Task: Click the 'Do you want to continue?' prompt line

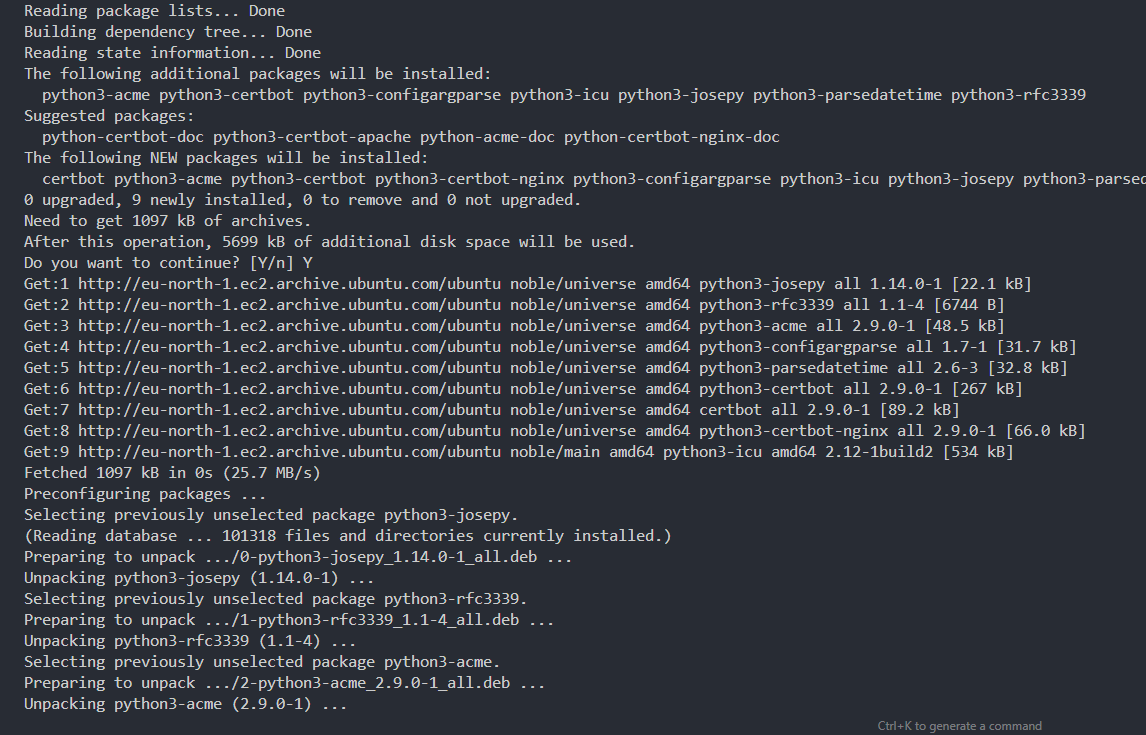Action: 168,263
